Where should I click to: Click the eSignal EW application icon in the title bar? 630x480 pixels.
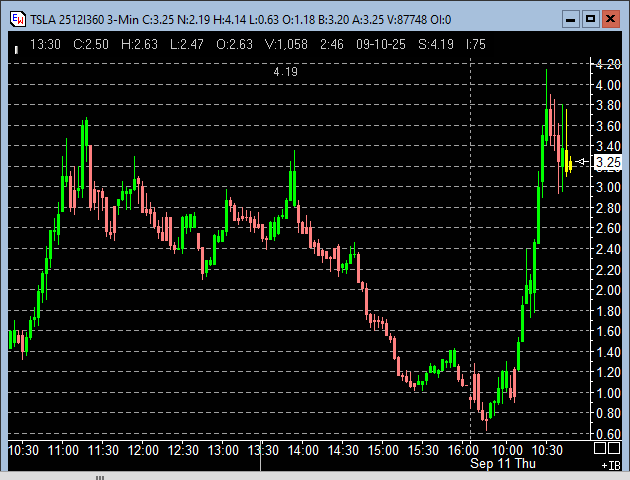(18, 19)
